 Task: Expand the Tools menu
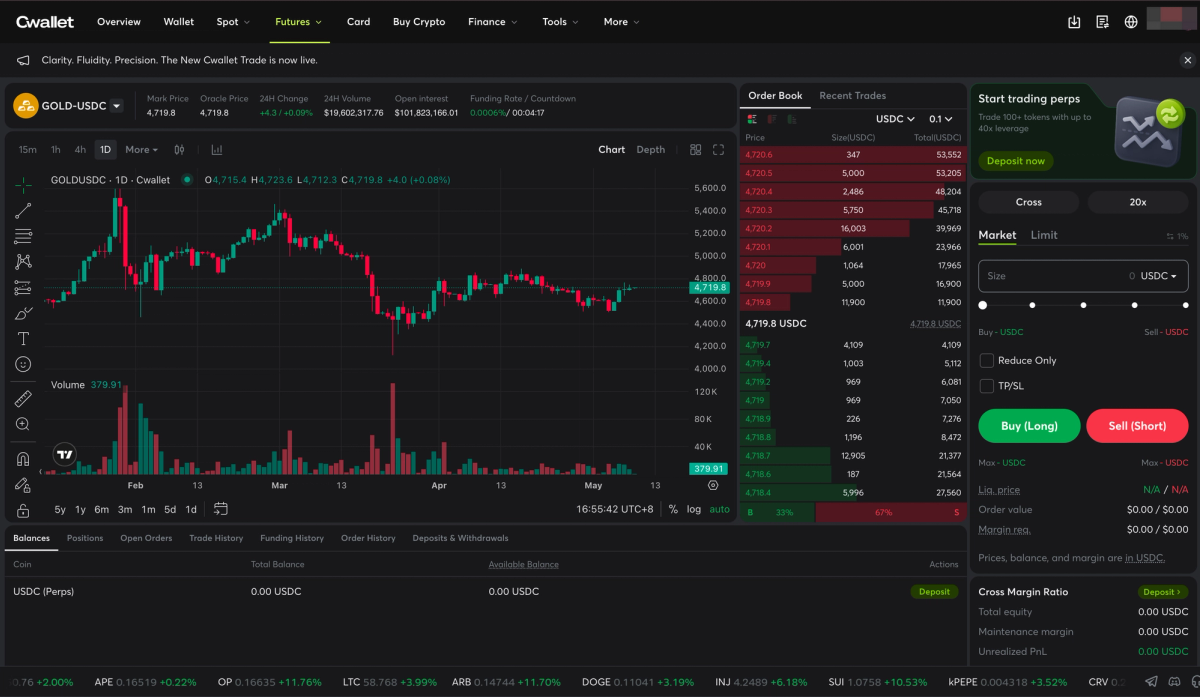(x=560, y=22)
